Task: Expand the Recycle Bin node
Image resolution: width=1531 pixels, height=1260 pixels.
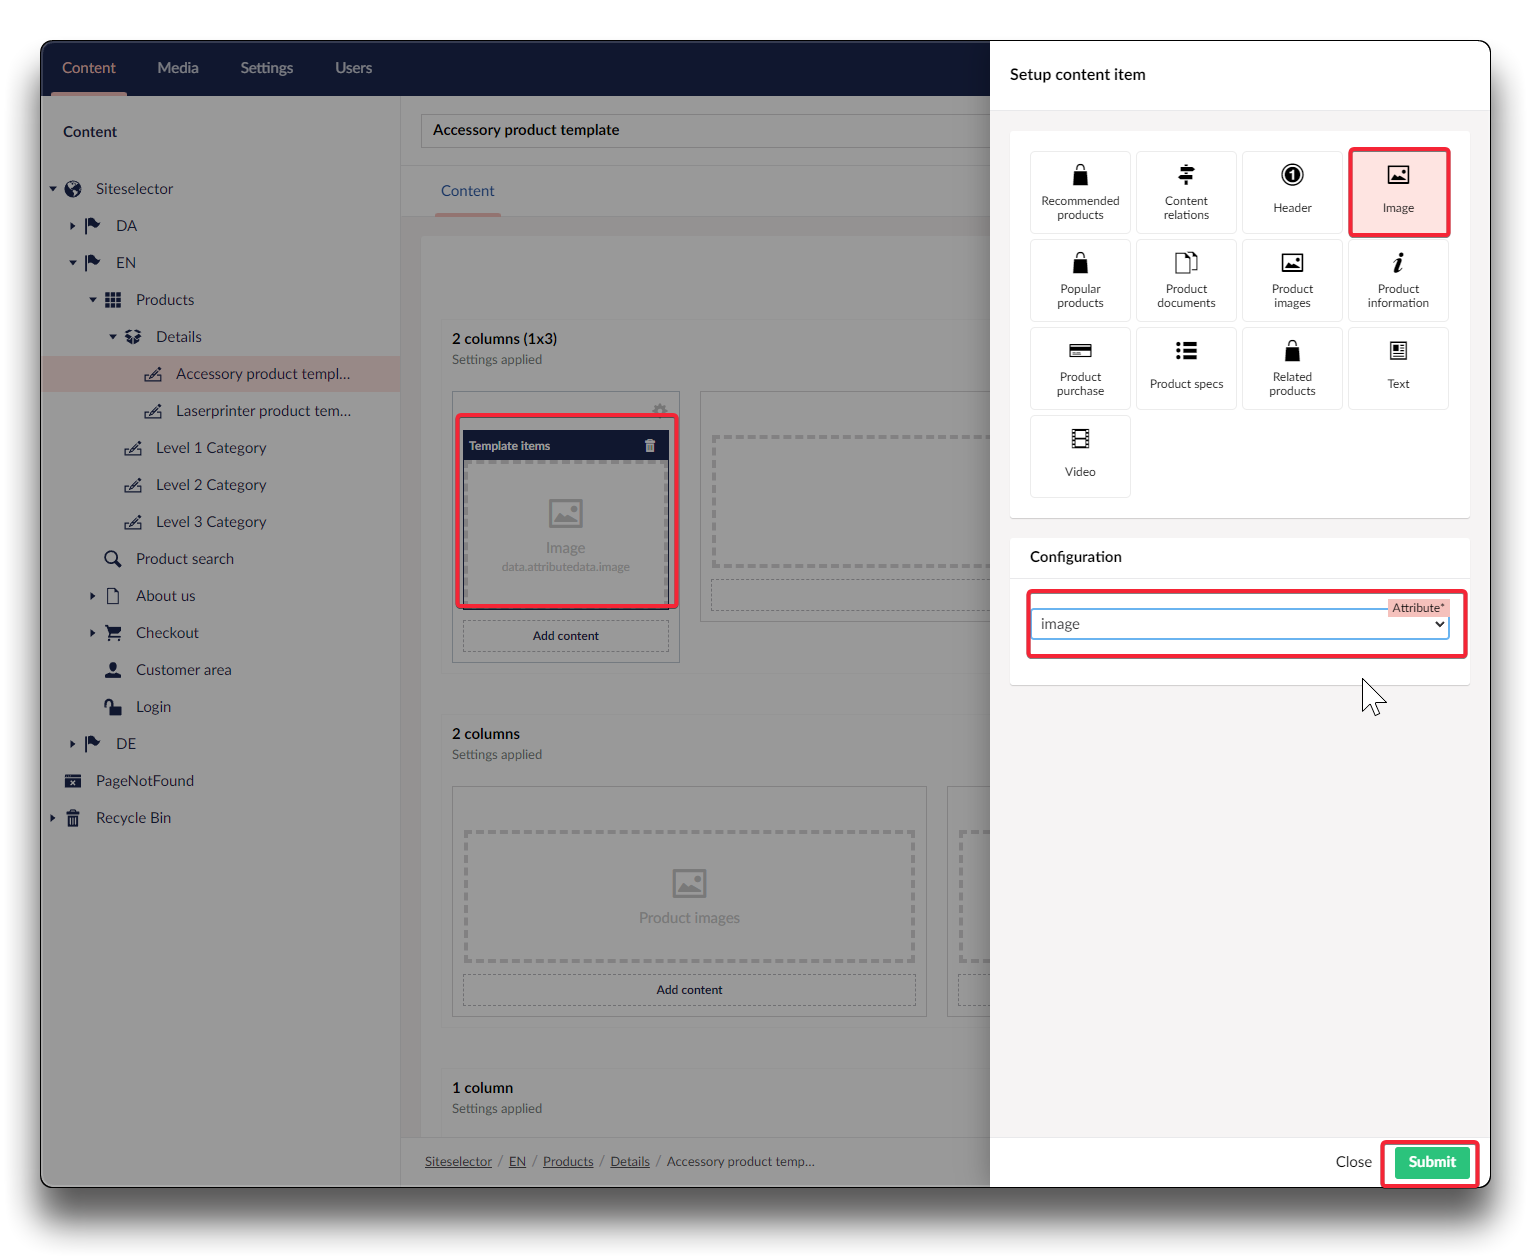Action: [x=53, y=818]
